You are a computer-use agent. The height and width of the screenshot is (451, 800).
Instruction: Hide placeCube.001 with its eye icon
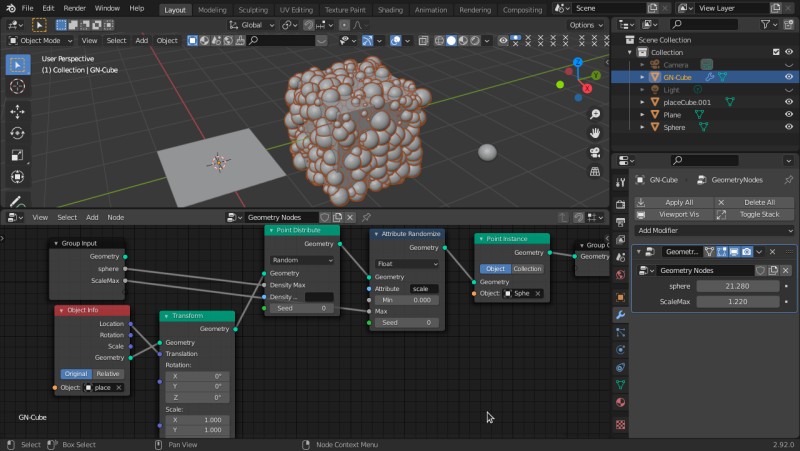coord(789,102)
